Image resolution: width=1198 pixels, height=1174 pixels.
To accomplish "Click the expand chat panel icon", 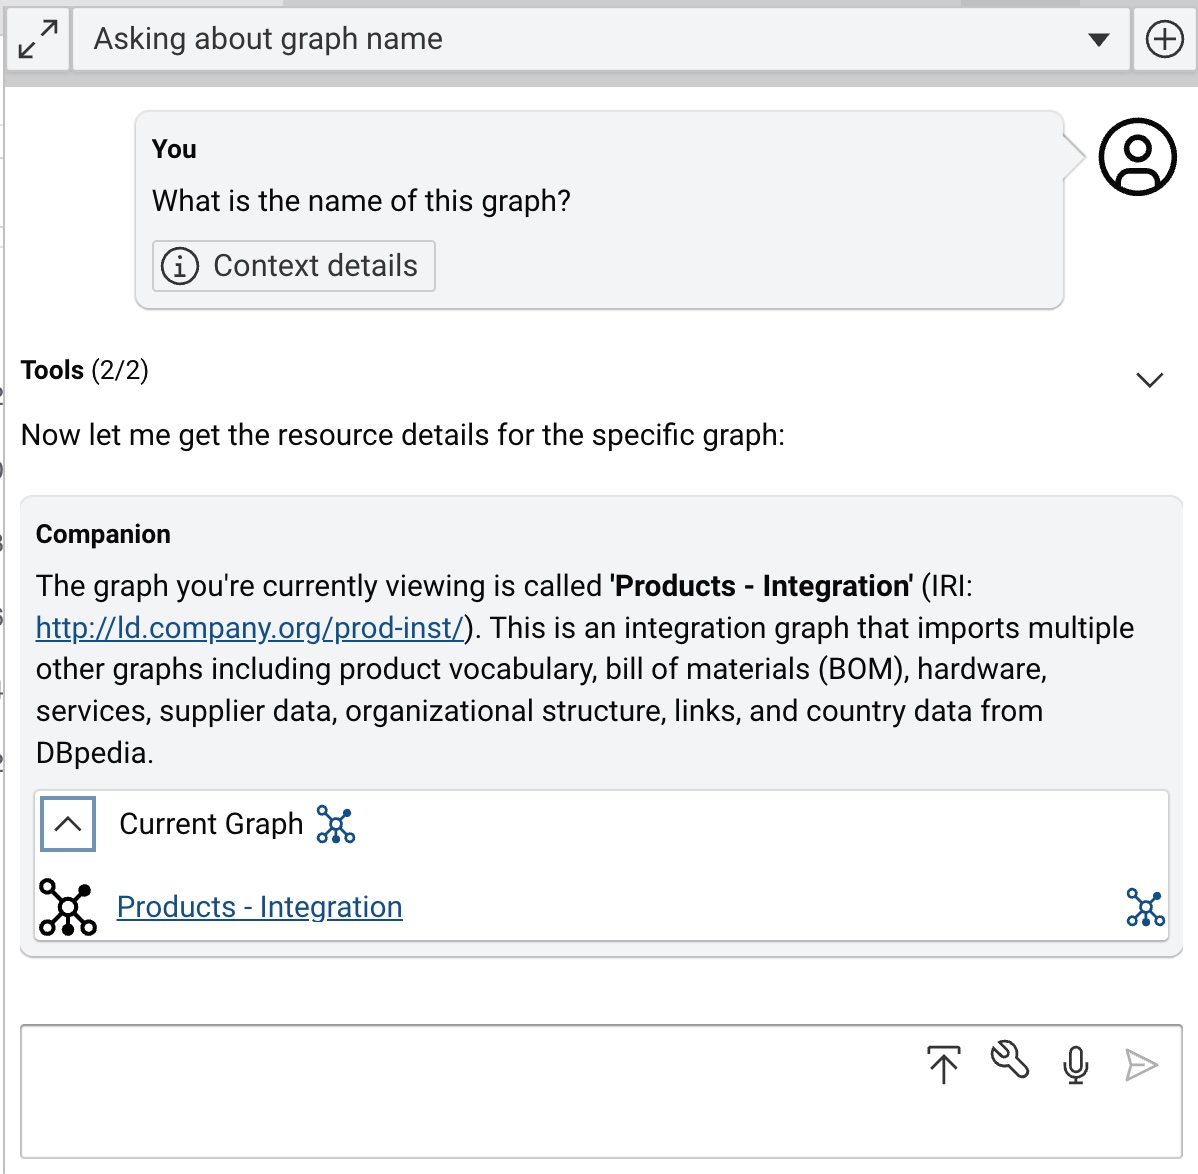I will [38, 40].
